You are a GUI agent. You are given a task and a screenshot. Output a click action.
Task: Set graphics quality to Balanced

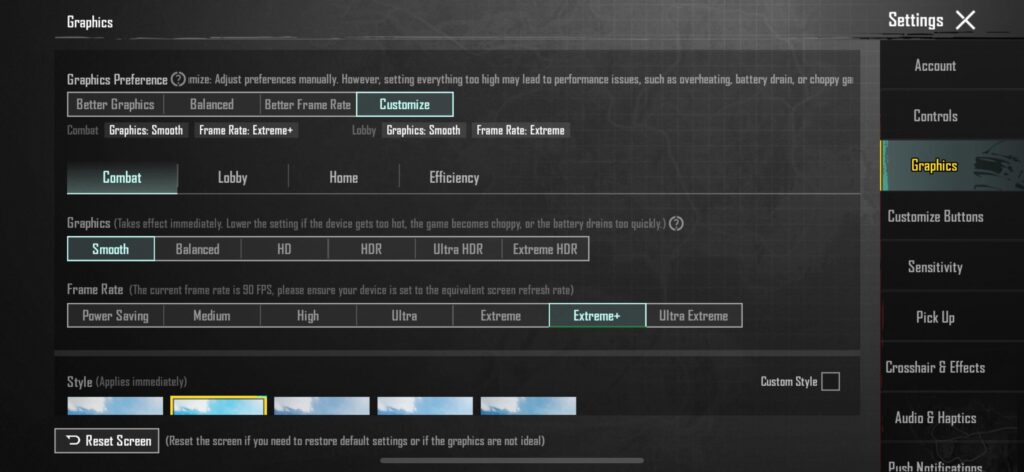click(x=197, y=249)
